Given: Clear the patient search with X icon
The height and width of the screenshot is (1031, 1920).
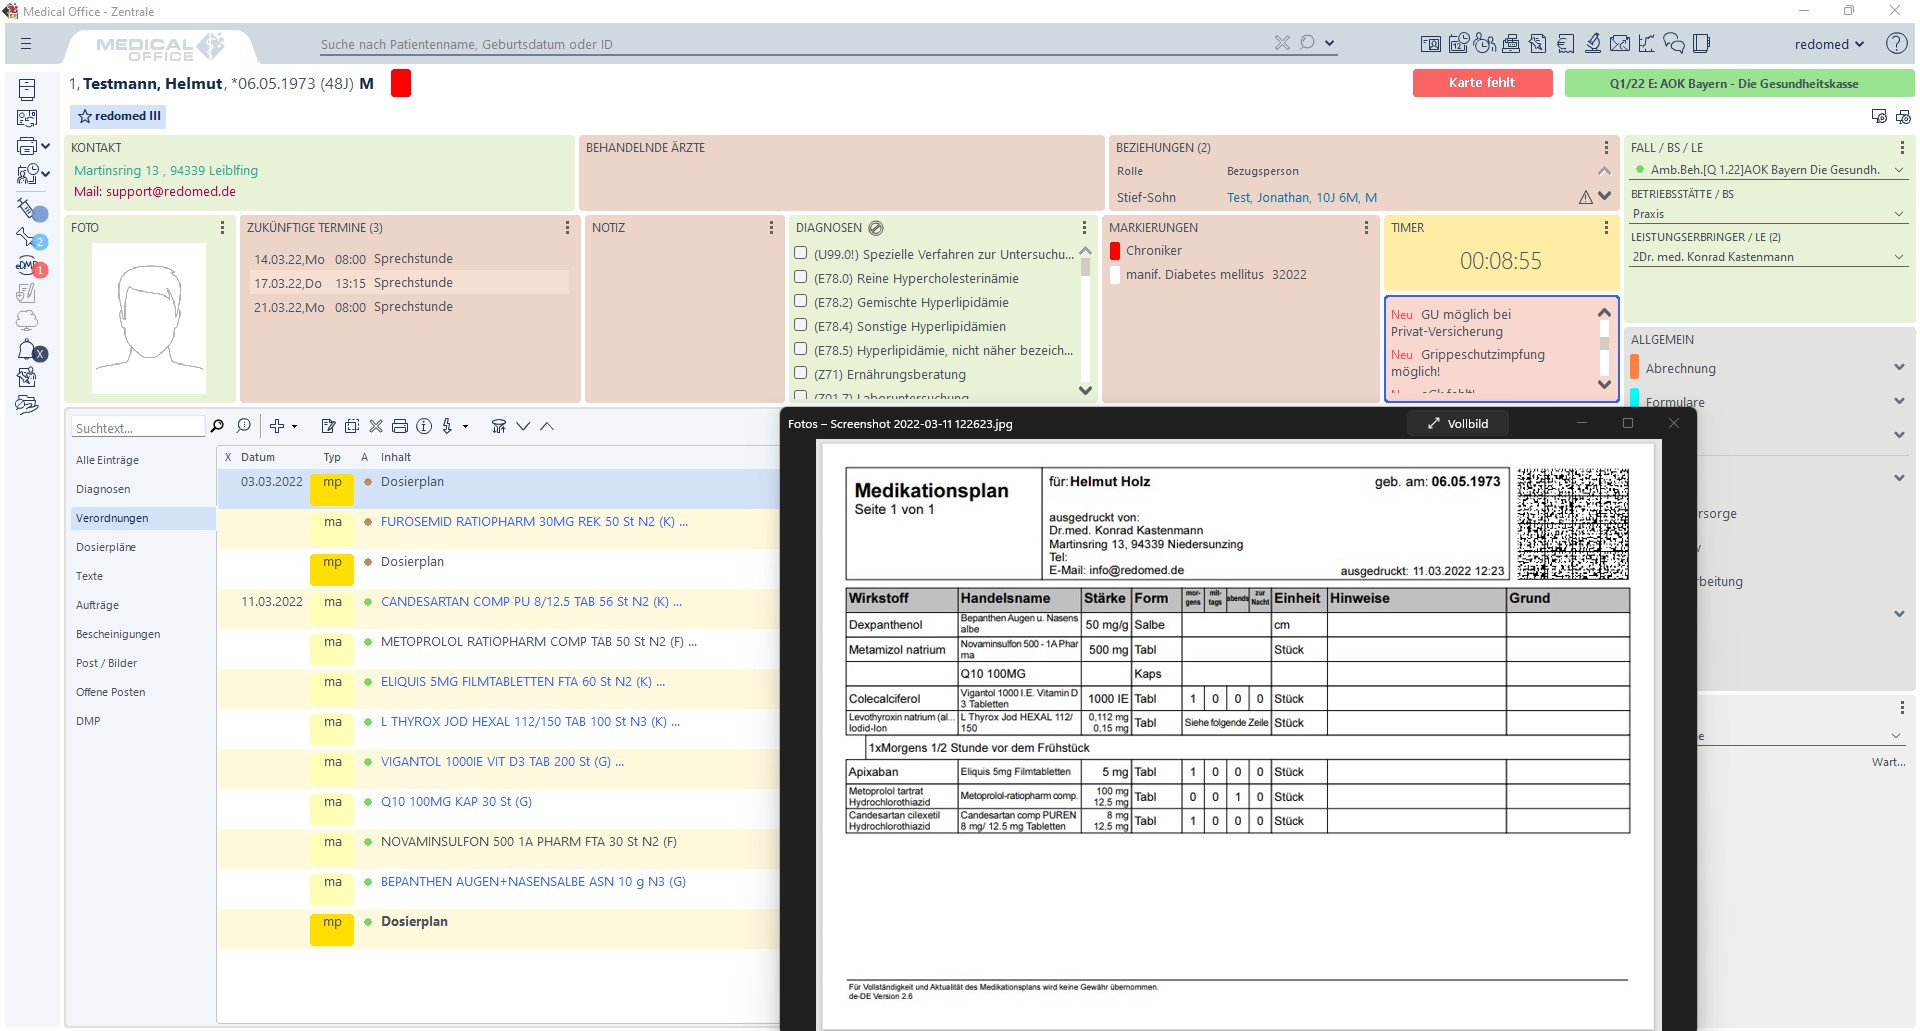Looking at the screenshot, I should pos(1282,42).
